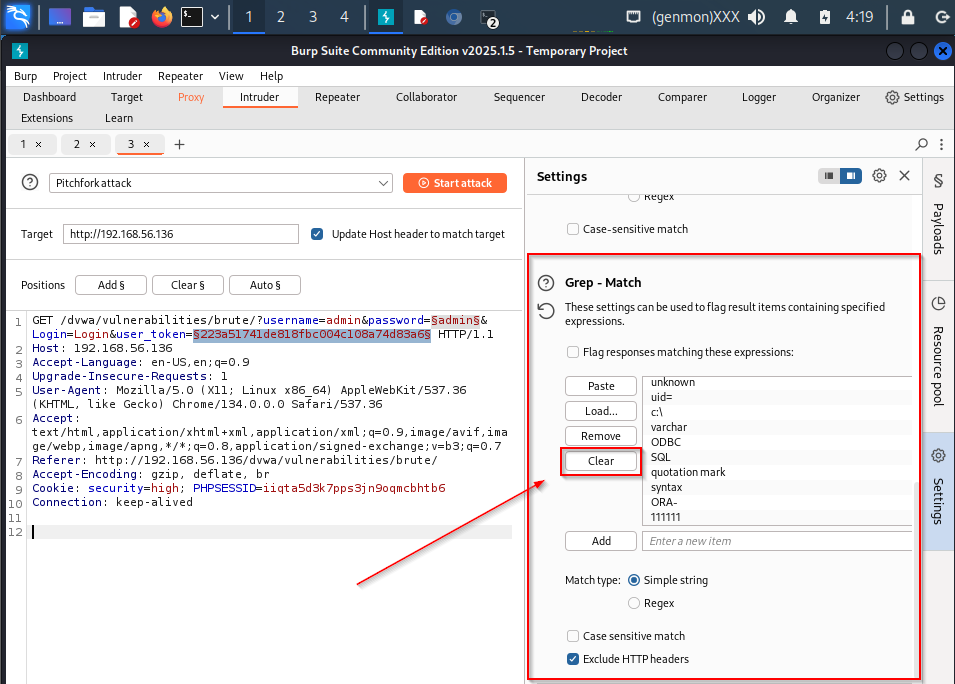Viewport: 955px width, 684px height.
Task: Switch to the Proxy tab
Action: click(x=191, y=97)
